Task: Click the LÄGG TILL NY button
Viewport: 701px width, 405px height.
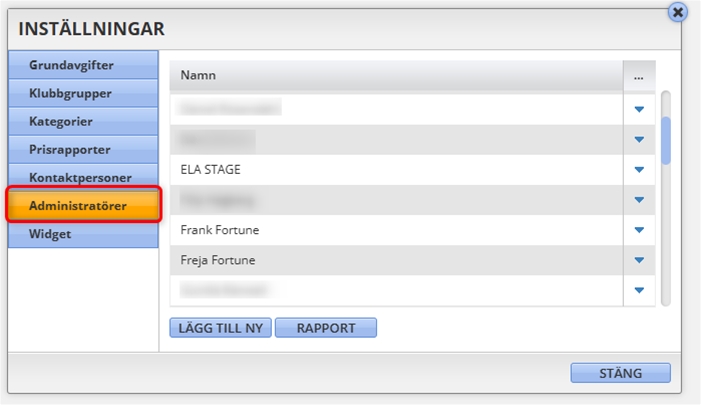Action: (x=220, y=328)
